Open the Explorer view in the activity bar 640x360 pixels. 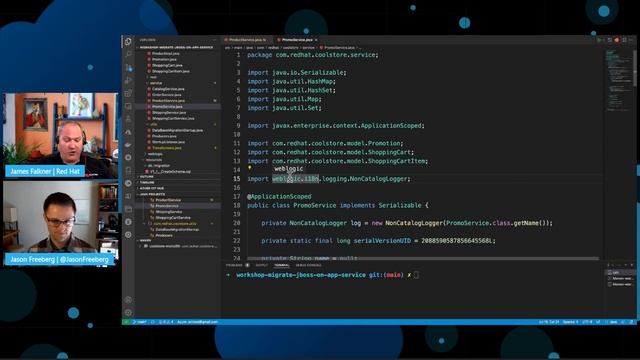pos(128,42)
